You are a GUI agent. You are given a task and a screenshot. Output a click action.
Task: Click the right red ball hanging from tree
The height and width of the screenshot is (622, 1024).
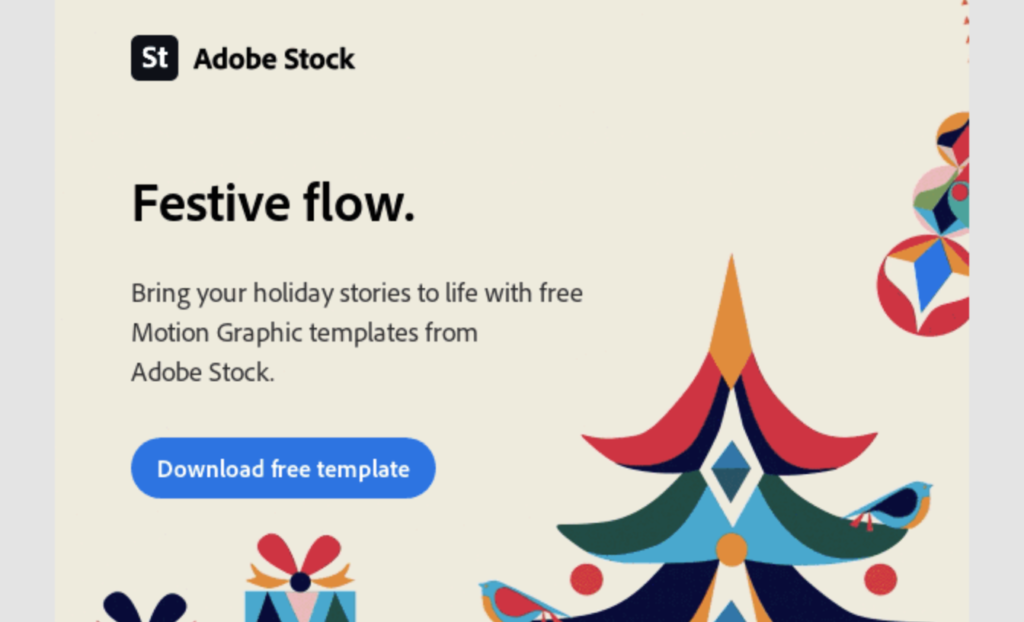pos(880,580)
